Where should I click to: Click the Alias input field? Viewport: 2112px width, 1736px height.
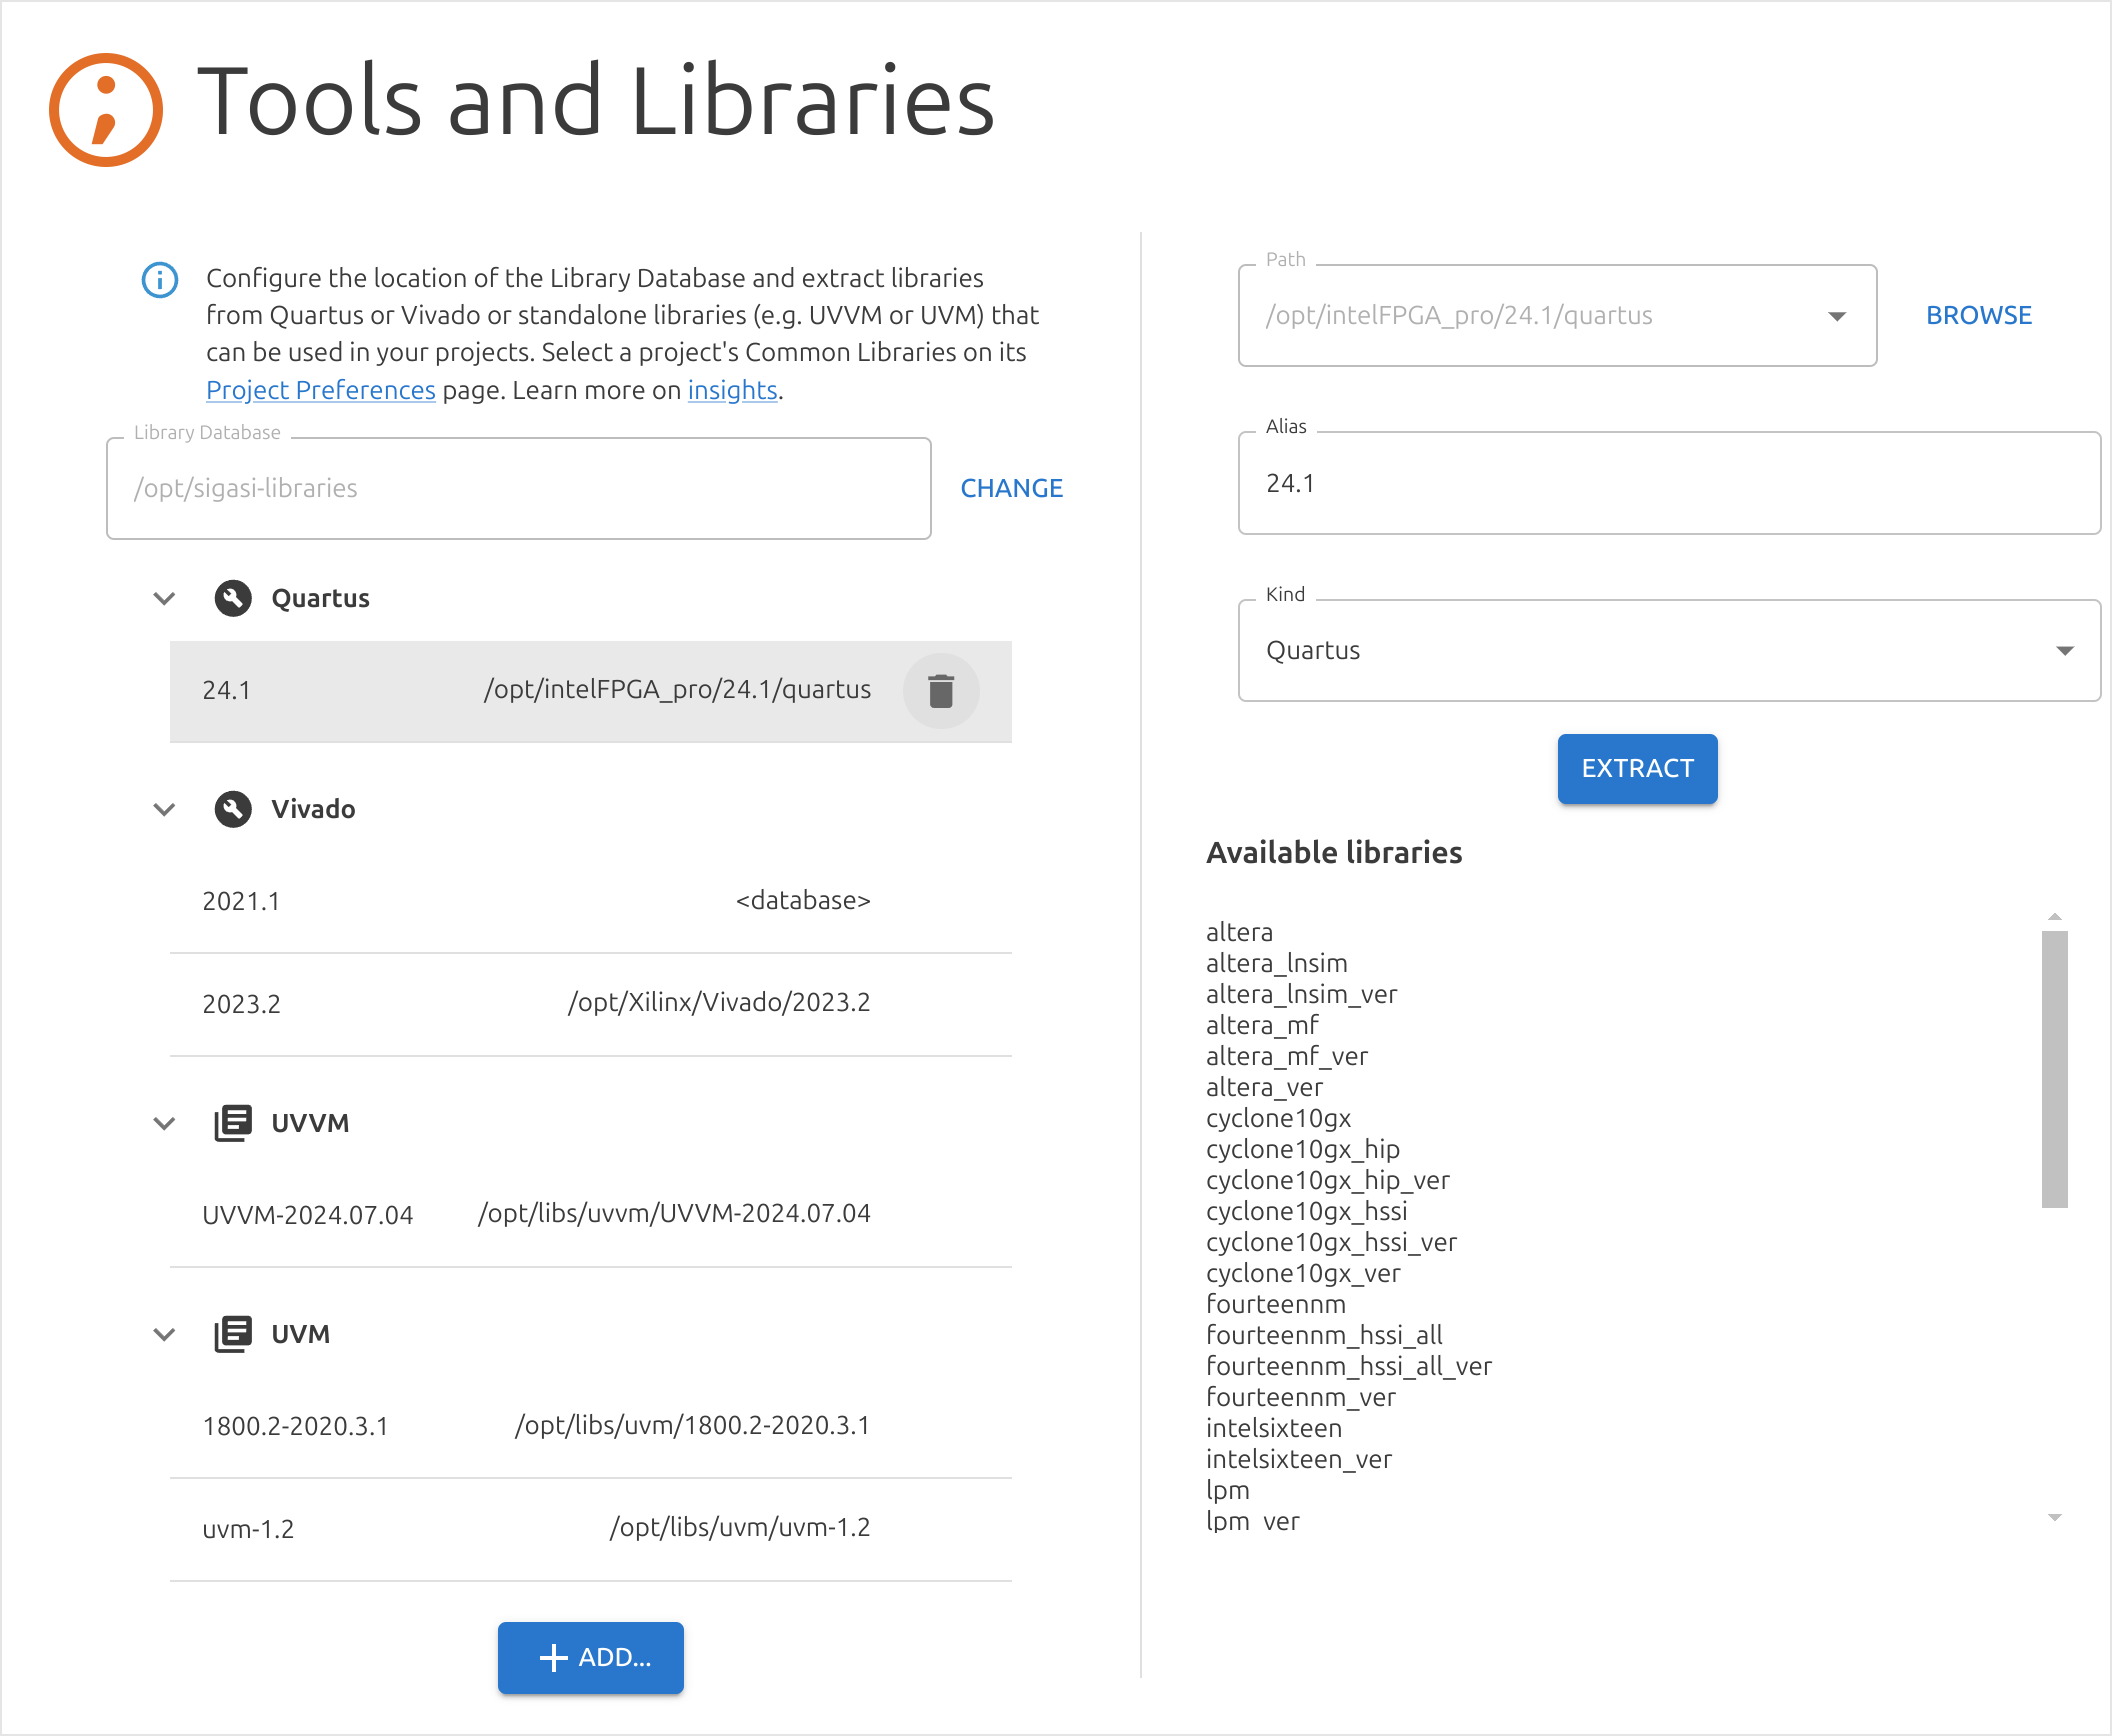point(1668,483)
